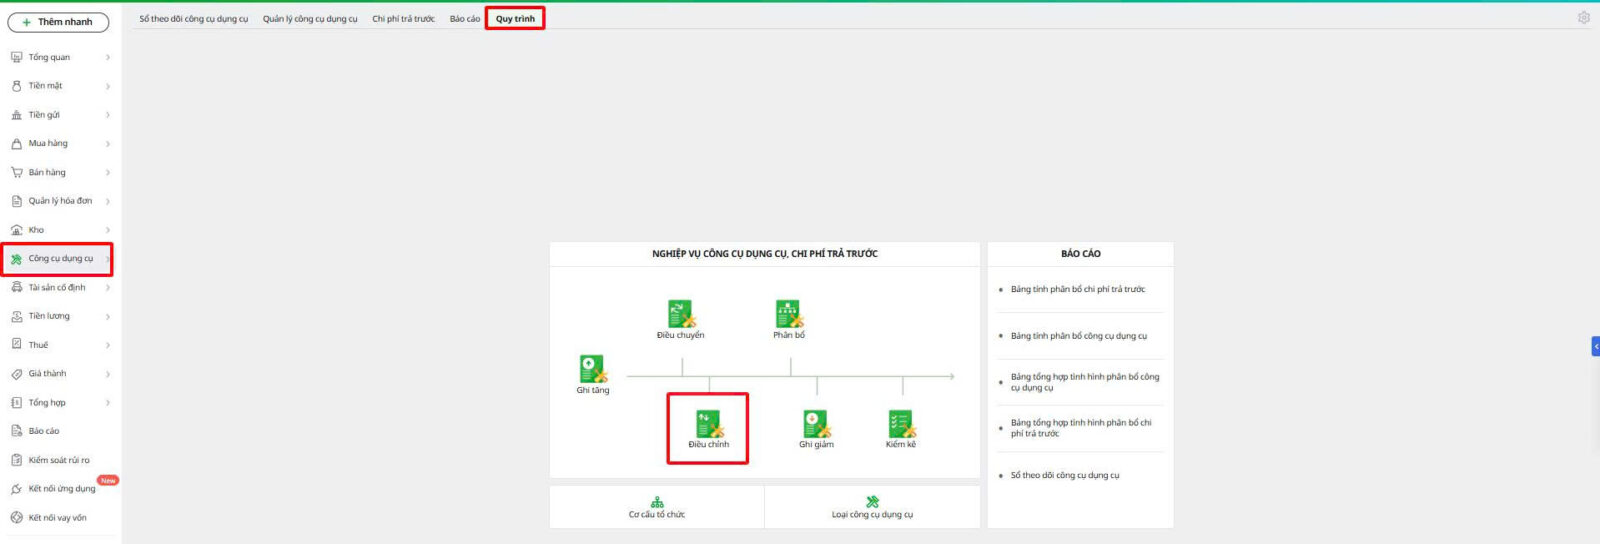Open Loại công cụ dụng cụ shortcut
This screenshot has height=544, width=1600.
coord(872,507)
